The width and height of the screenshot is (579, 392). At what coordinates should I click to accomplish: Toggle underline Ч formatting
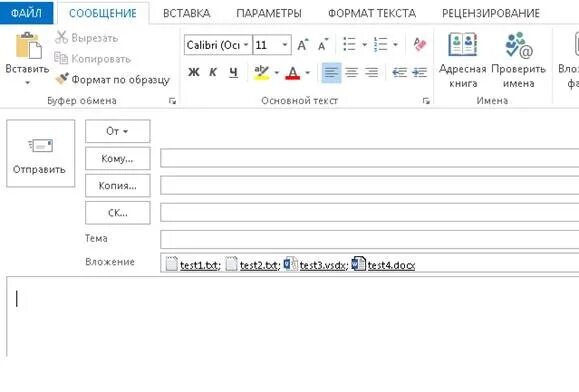[x=233, y=72]
